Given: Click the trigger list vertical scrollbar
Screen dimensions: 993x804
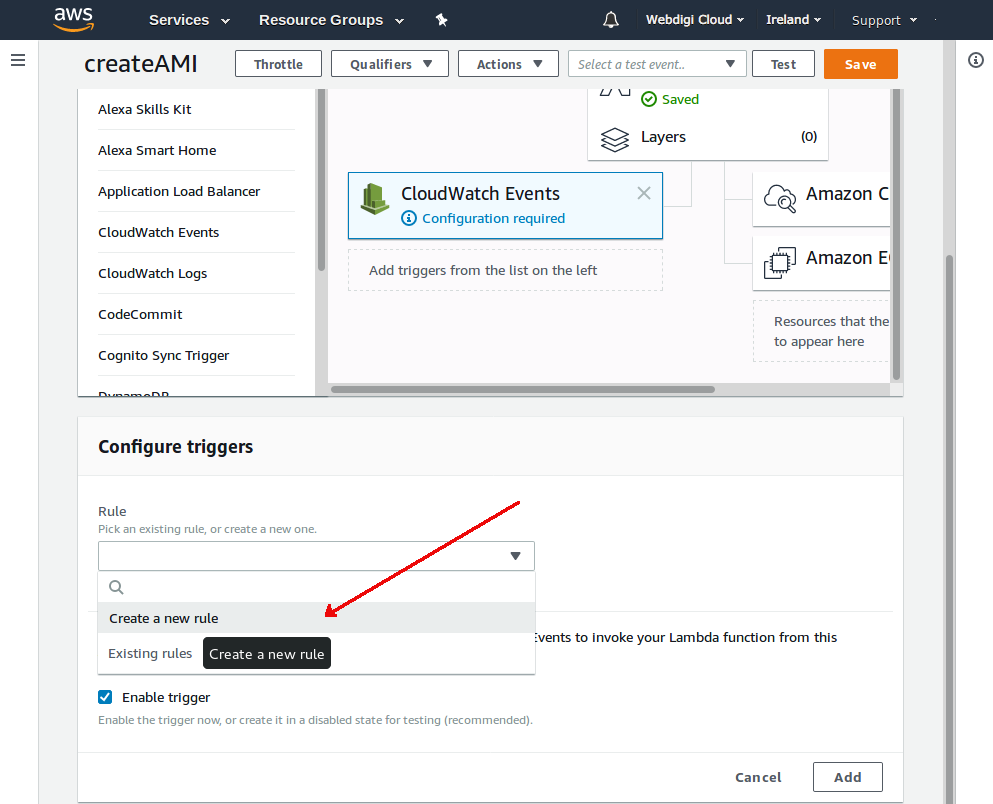Looking at the screenshot, I should [x=321, y=180].
